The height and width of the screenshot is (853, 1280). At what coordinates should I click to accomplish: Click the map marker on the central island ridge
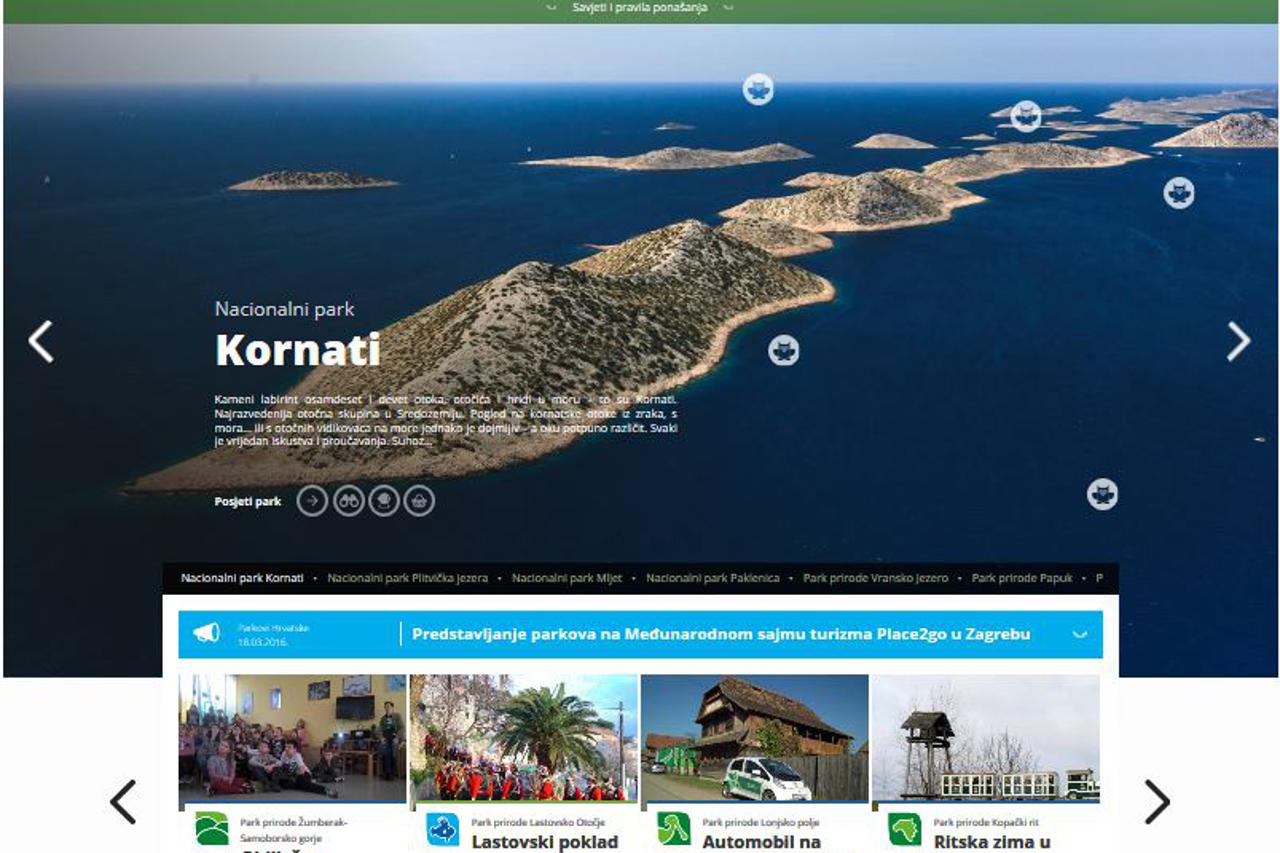click(783, 350)
